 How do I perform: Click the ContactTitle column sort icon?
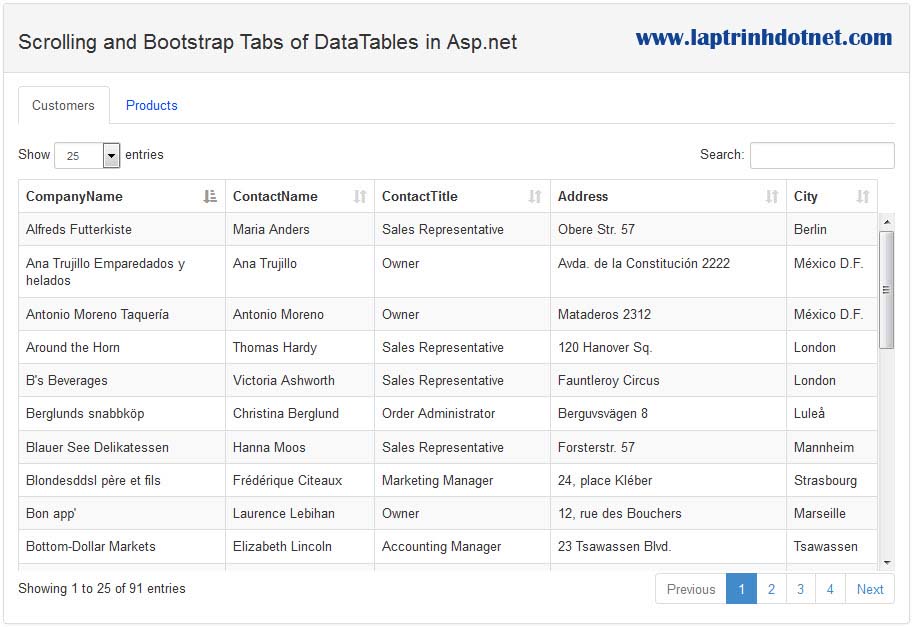point(535,197)
